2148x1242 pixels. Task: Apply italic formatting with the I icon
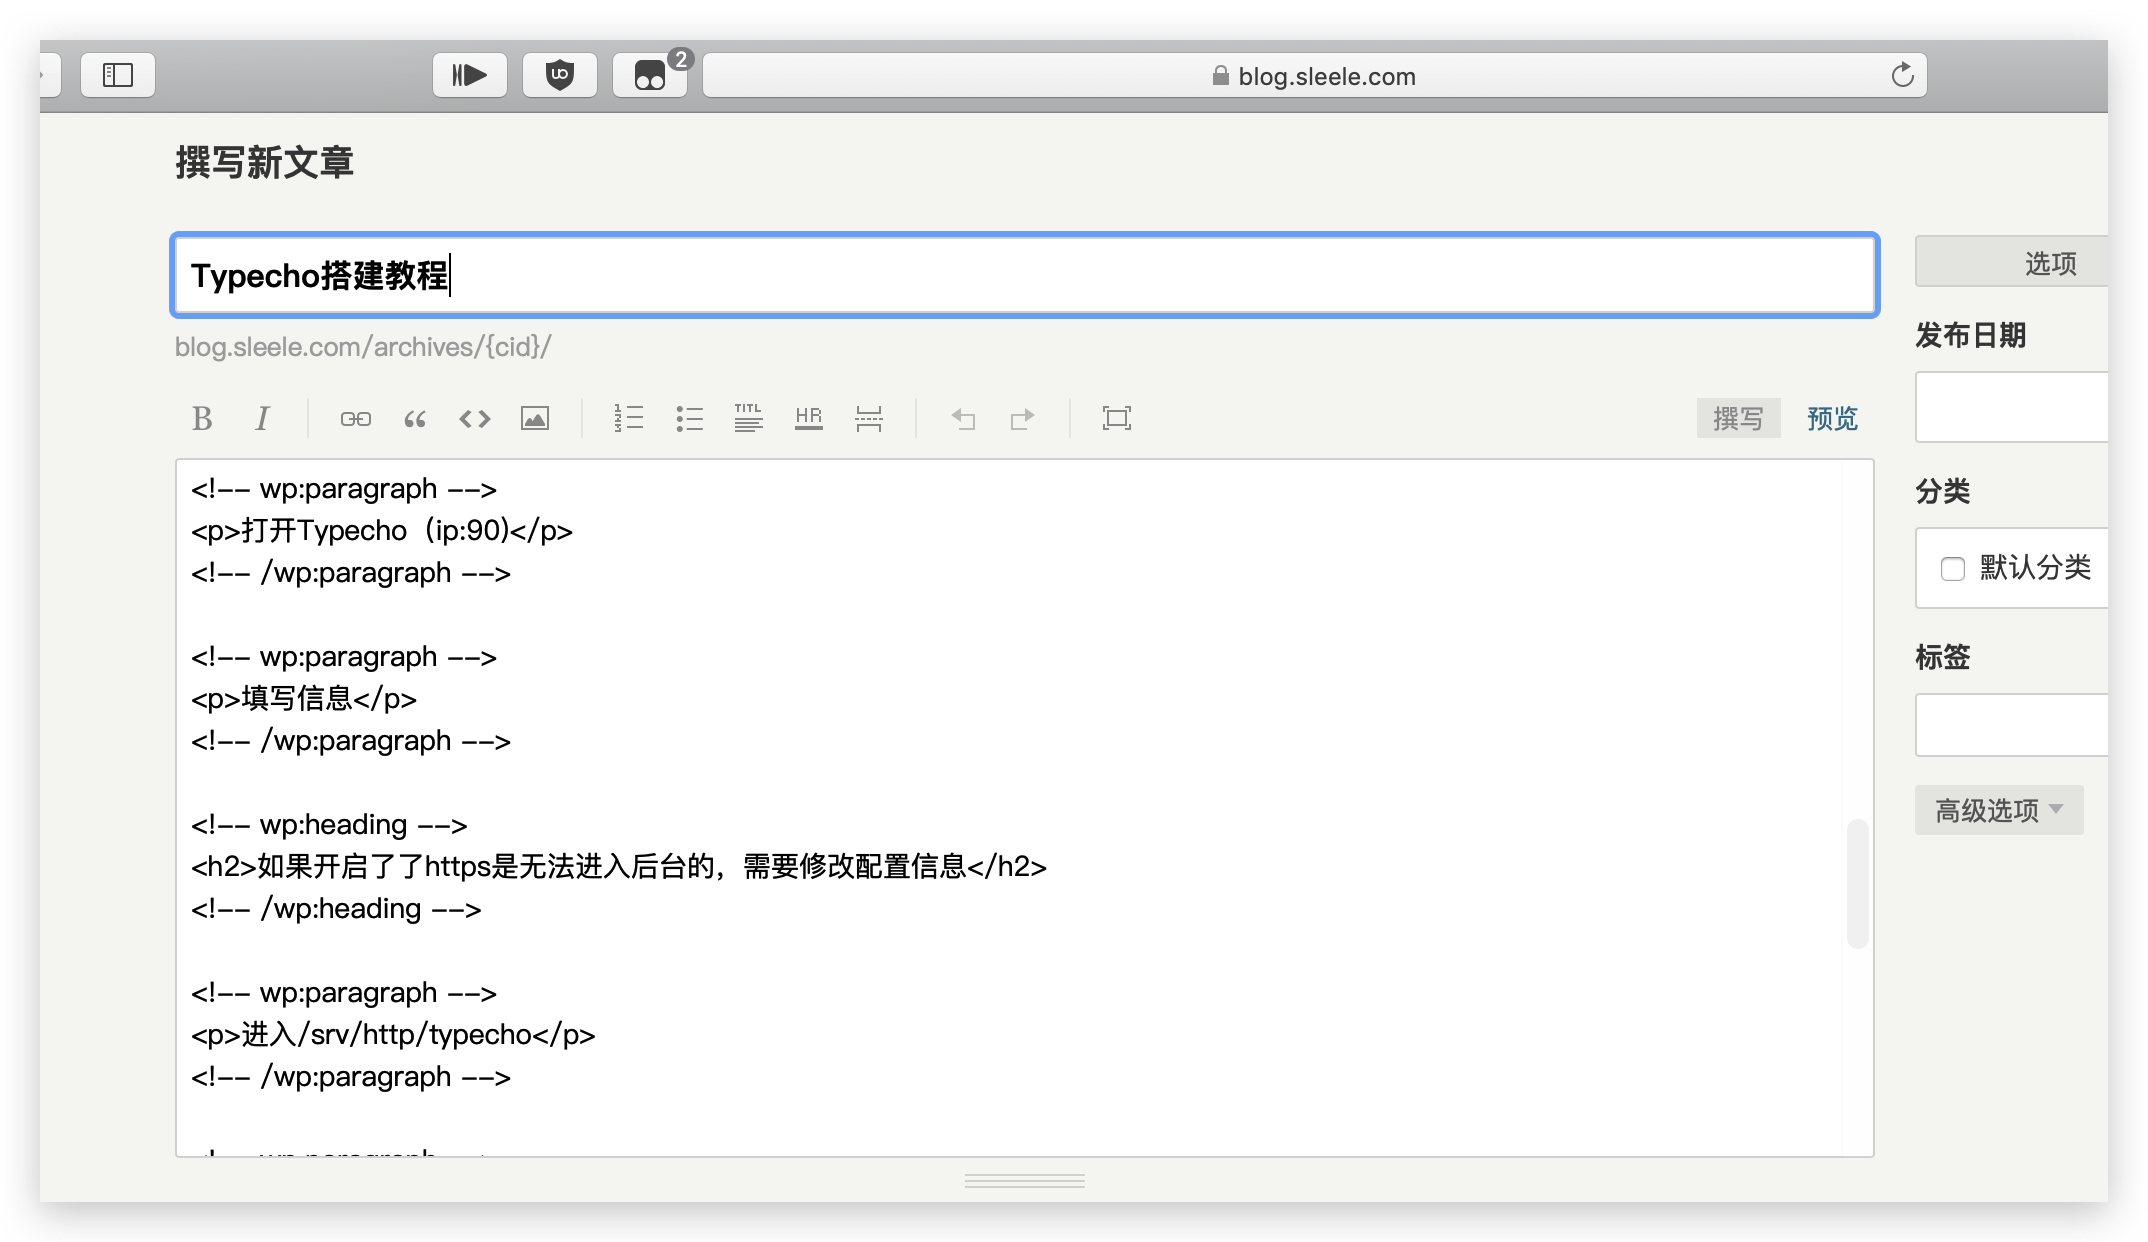262,418
